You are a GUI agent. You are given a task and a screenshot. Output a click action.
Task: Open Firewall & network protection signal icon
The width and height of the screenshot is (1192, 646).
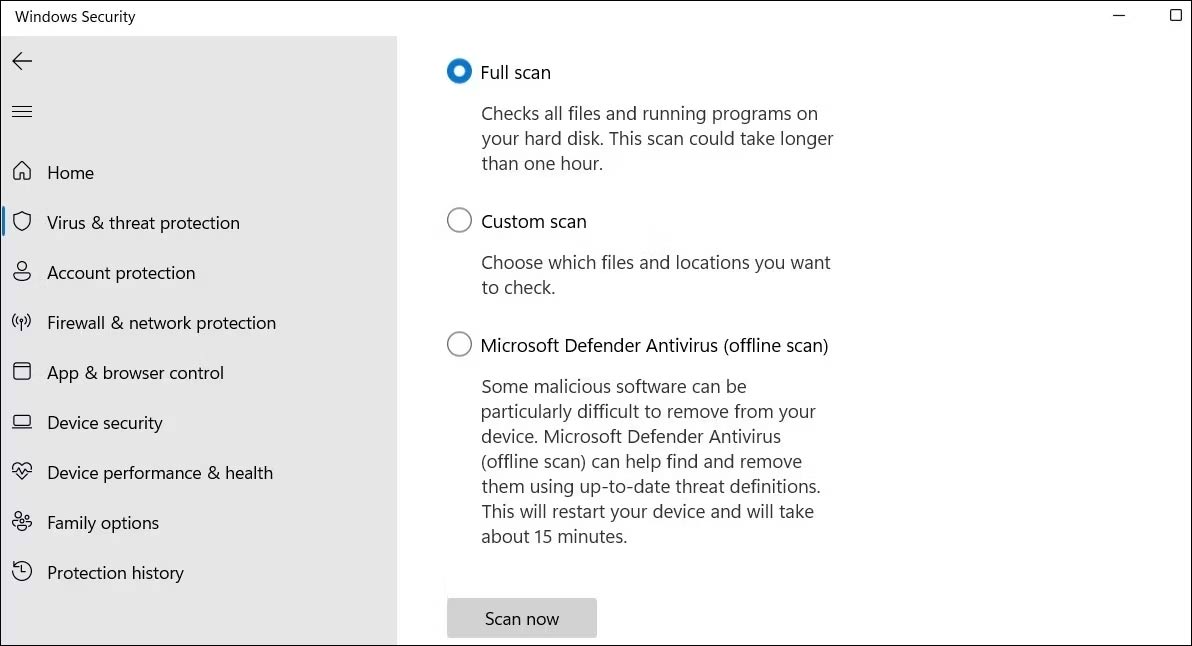tap(22, 322)
